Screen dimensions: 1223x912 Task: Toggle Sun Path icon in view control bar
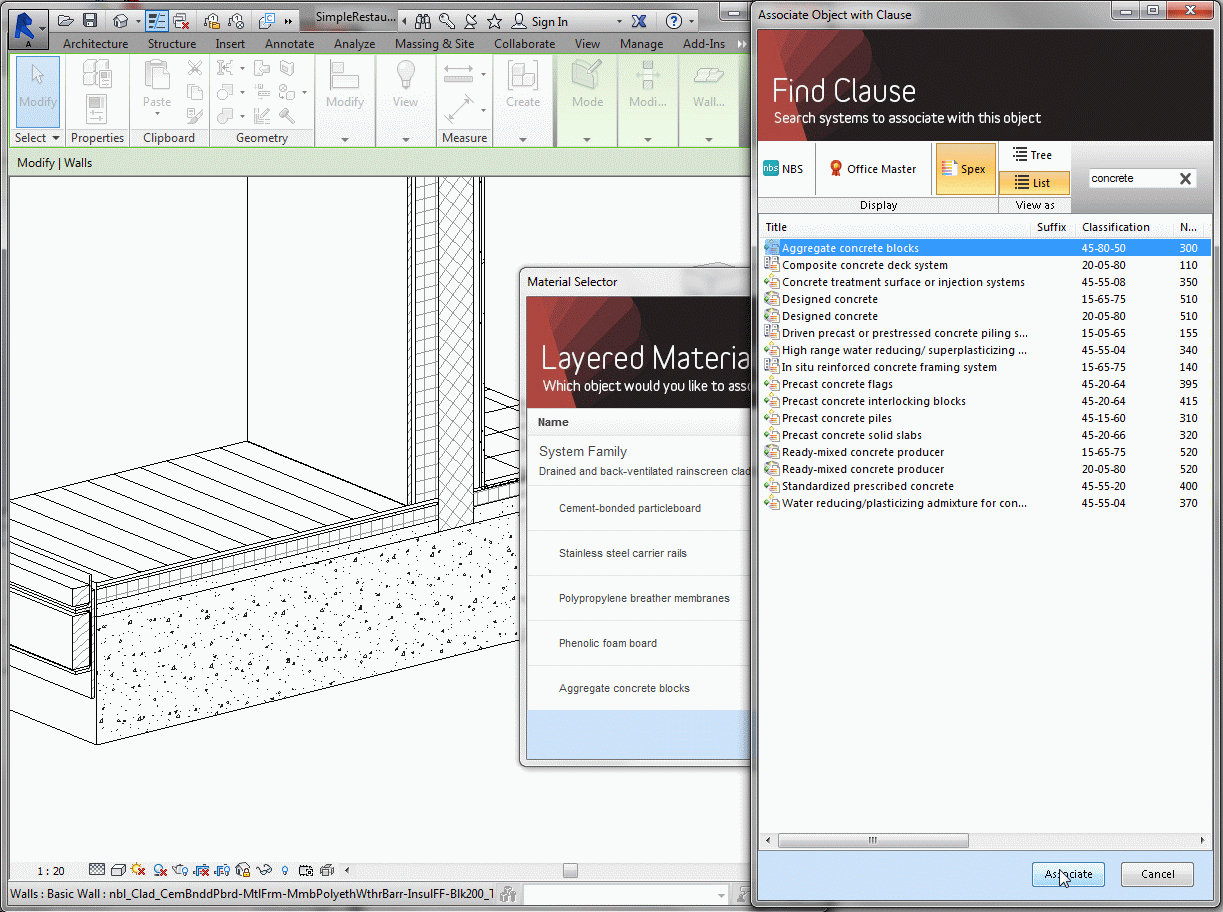pos(138,870)
